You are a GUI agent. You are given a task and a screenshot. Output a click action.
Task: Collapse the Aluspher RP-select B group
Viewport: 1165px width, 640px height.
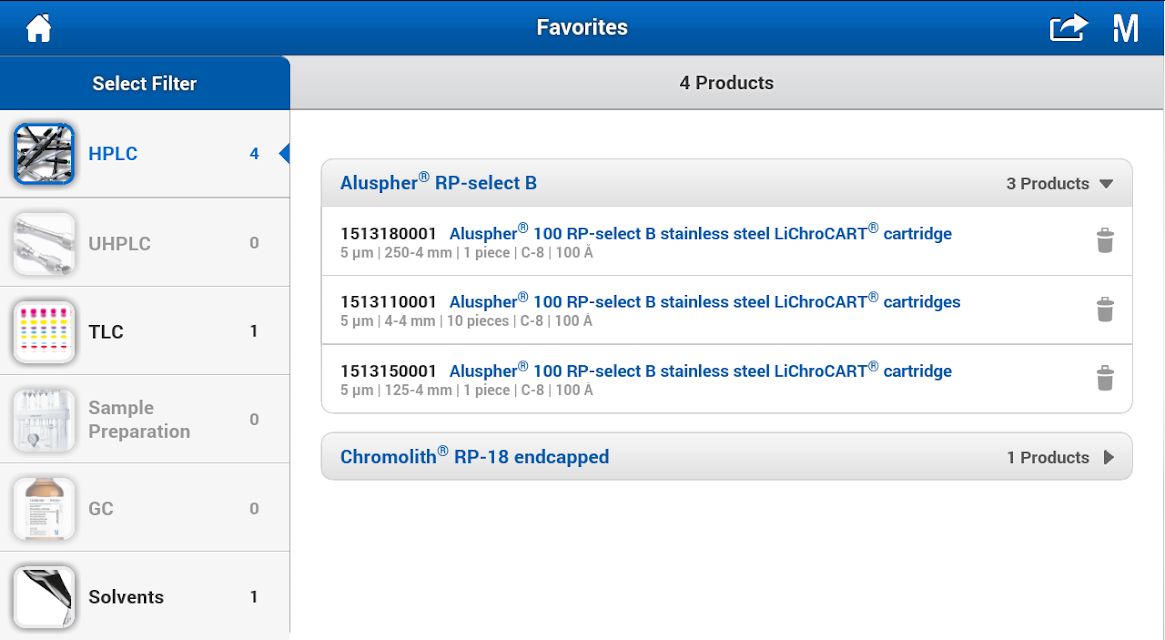727,183
